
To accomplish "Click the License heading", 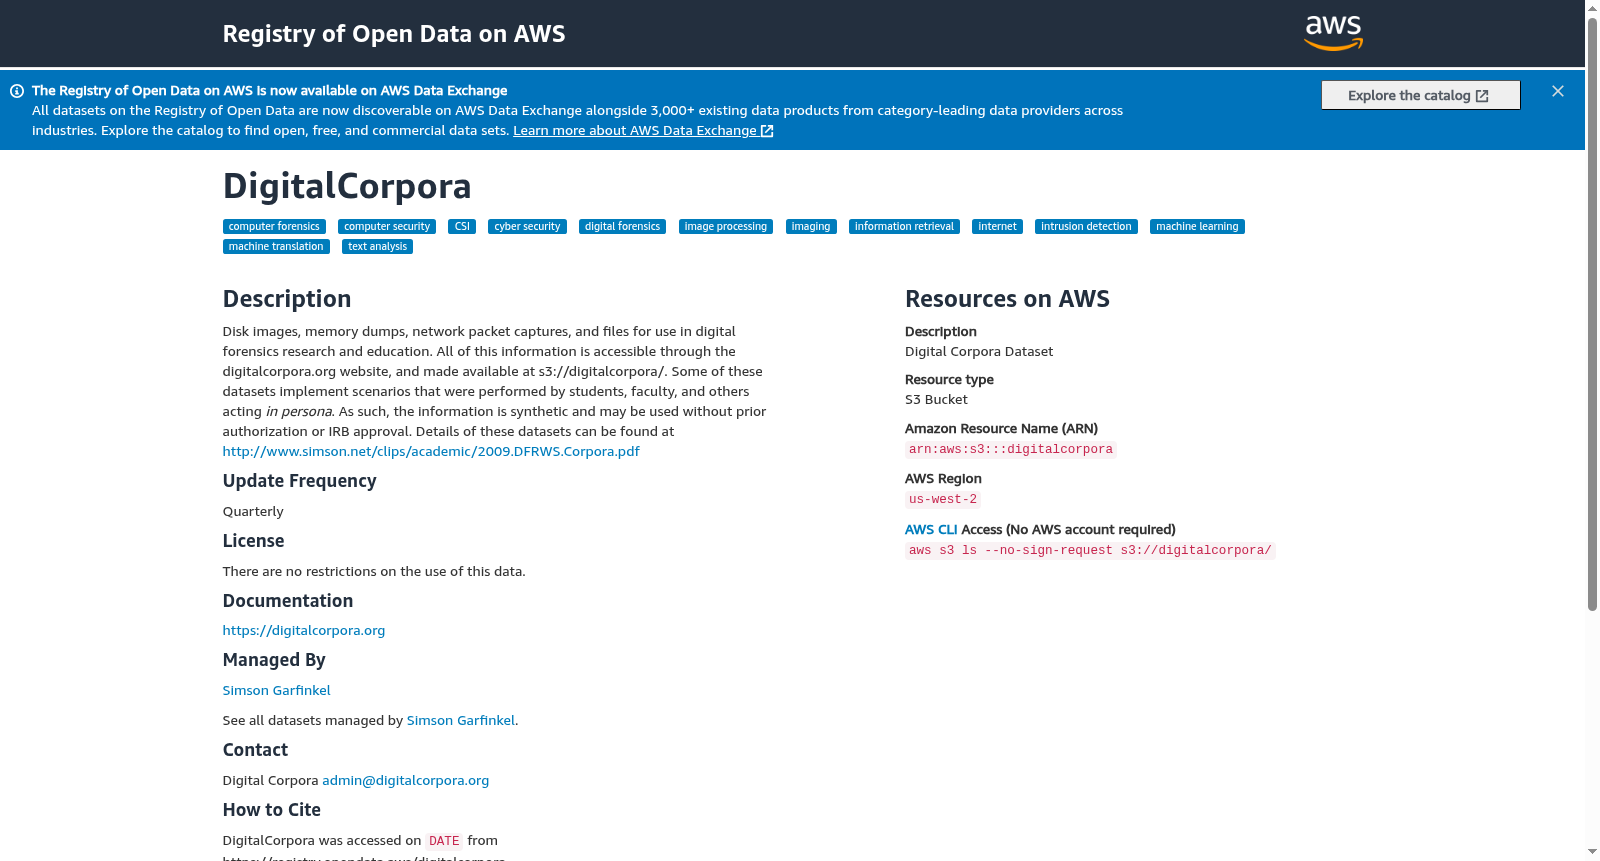I will pos(254,541).
